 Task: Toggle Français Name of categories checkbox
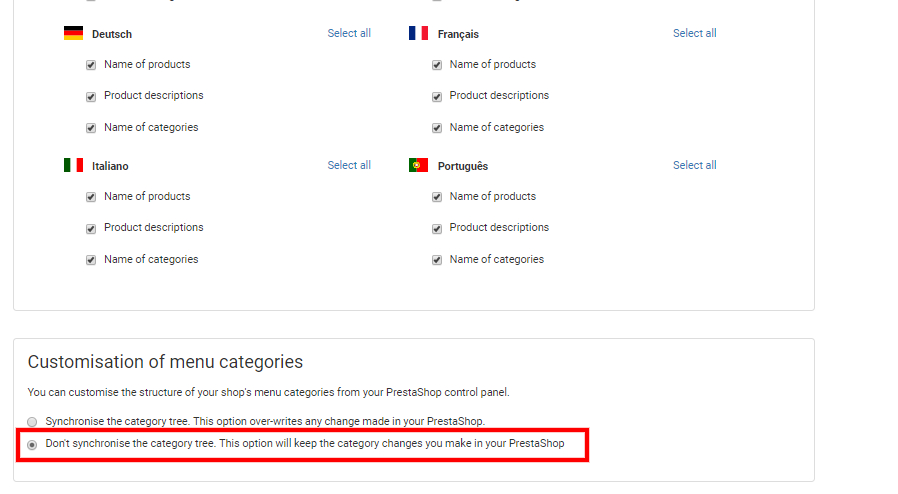pyautogui.click(x=437, y=128)
